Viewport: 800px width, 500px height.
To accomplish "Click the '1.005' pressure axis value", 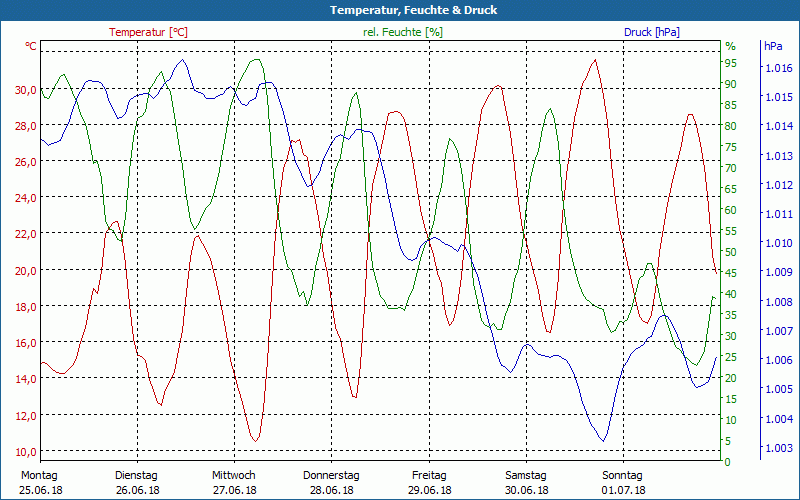I will (779, 389).
